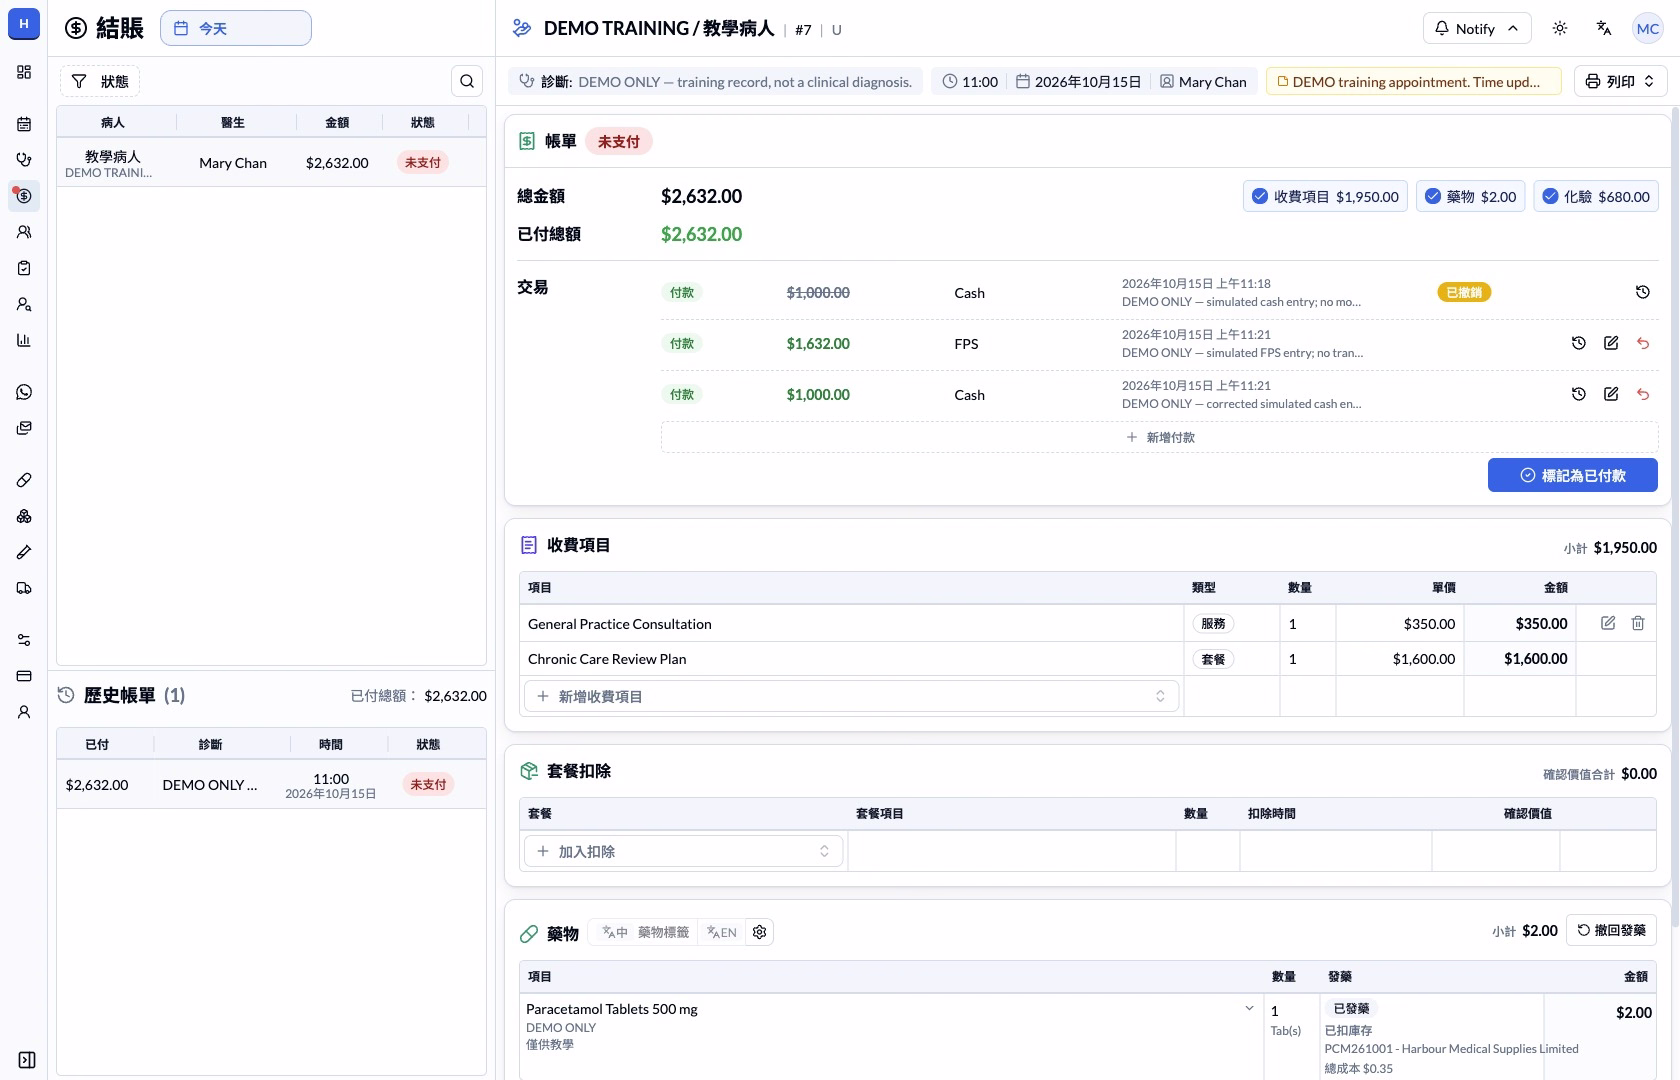
Task: Open the 加入扣除 combo box
Action: 683,851
